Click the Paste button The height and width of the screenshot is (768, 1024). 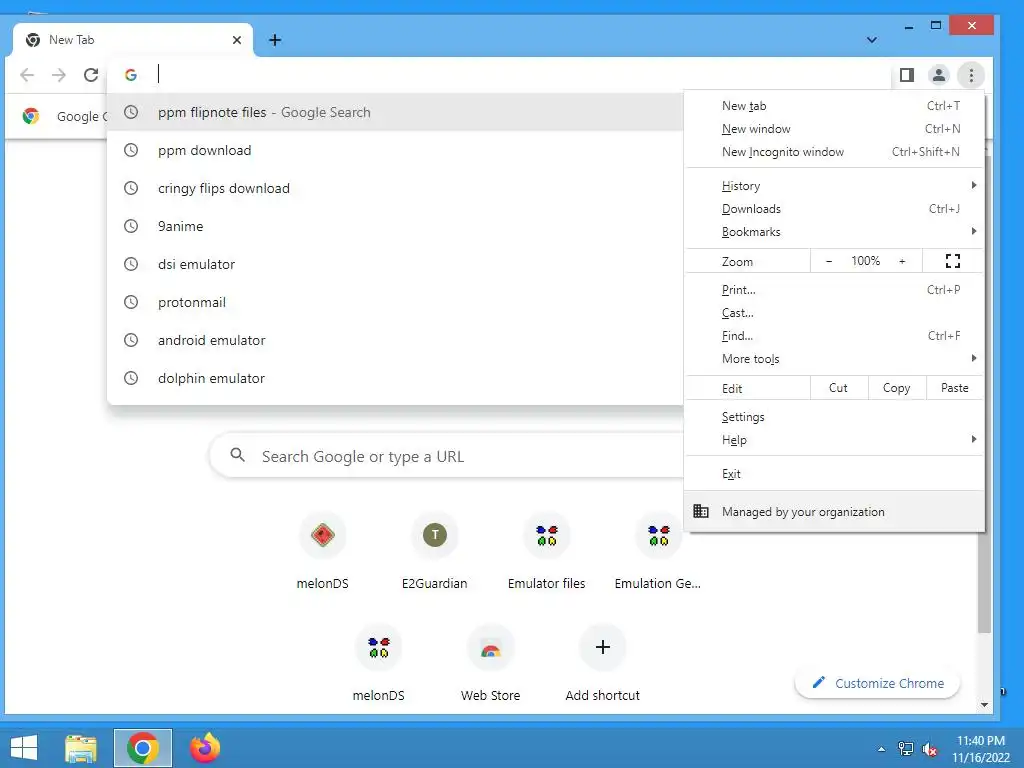(955, 388)
